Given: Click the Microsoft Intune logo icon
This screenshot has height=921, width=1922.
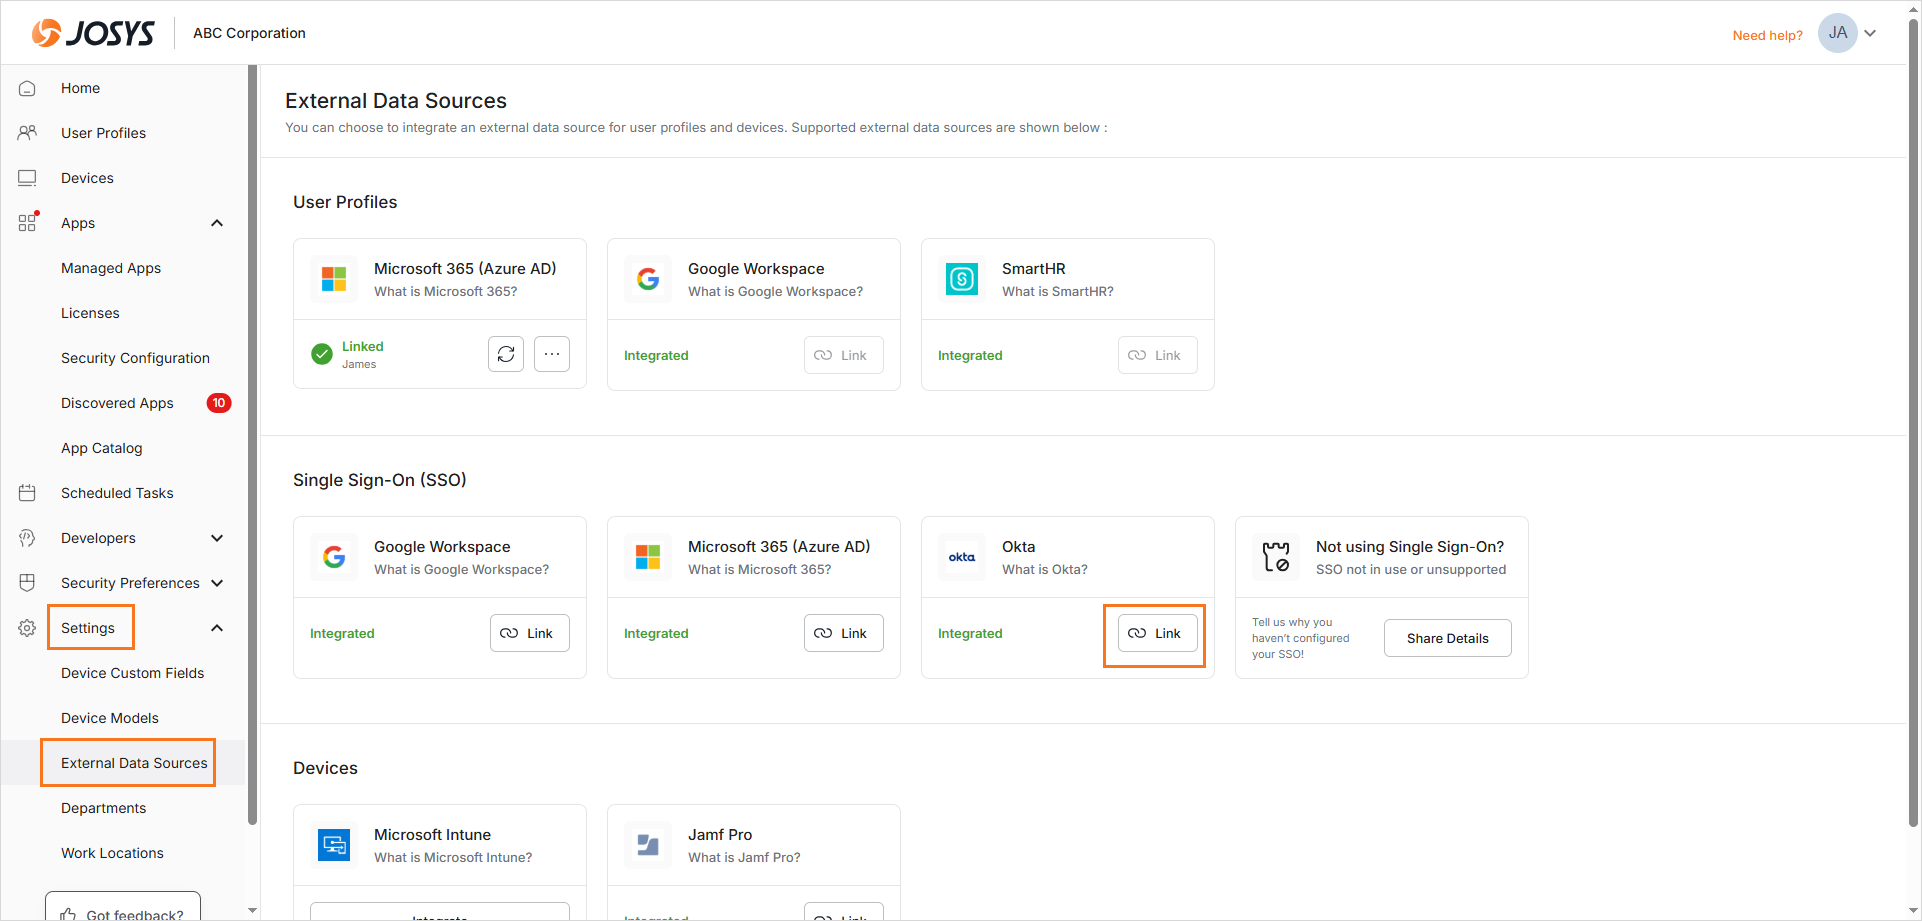Looking at the screenshot, I should pyautogui.click(x=334, y=845).
